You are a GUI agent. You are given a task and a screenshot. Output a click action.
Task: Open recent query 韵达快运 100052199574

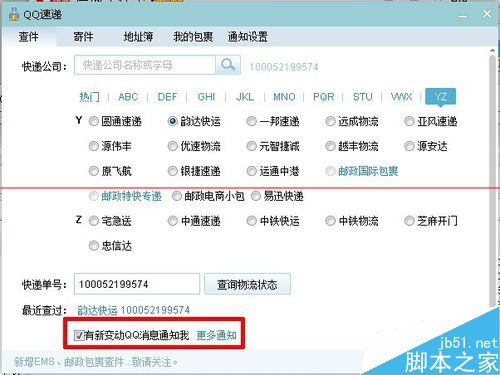[x=133, y=310]
